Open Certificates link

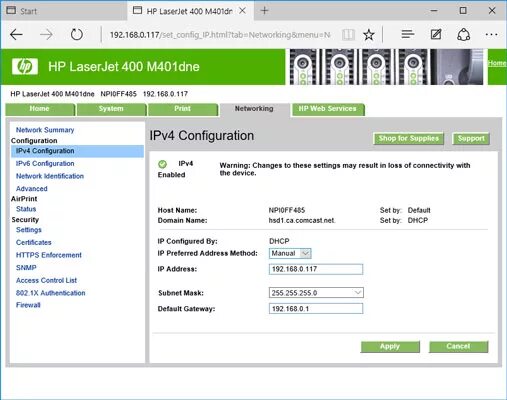[34, 243]
